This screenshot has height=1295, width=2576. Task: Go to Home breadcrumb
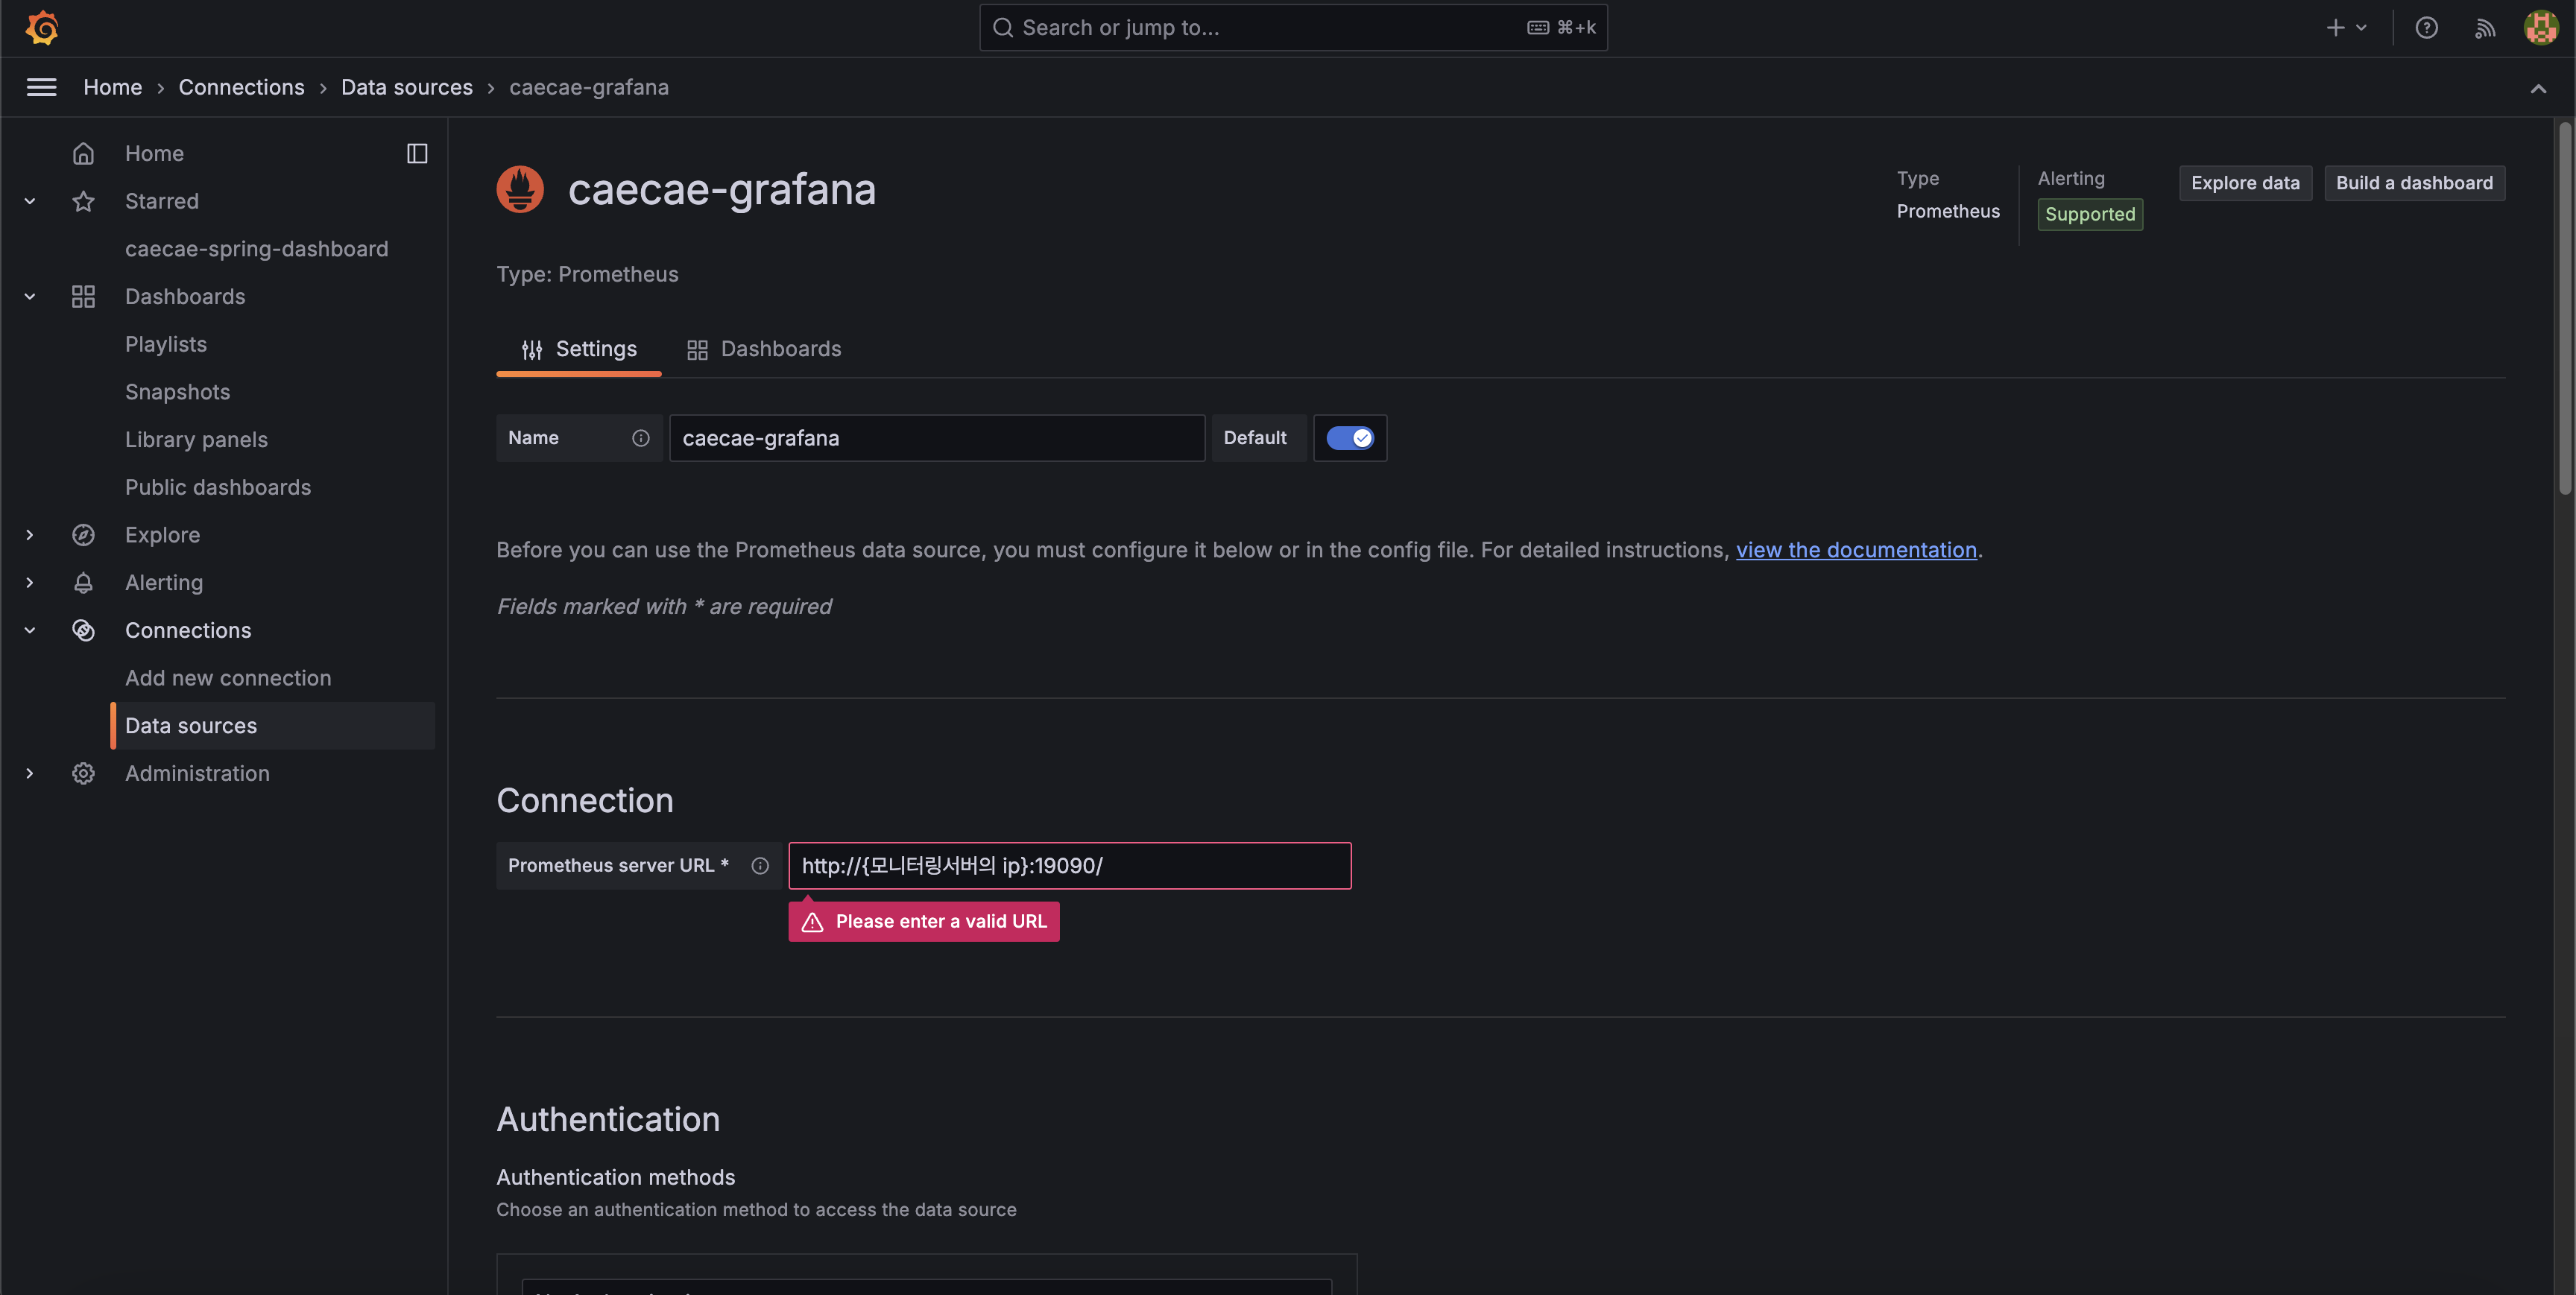[x=113, y=87]
